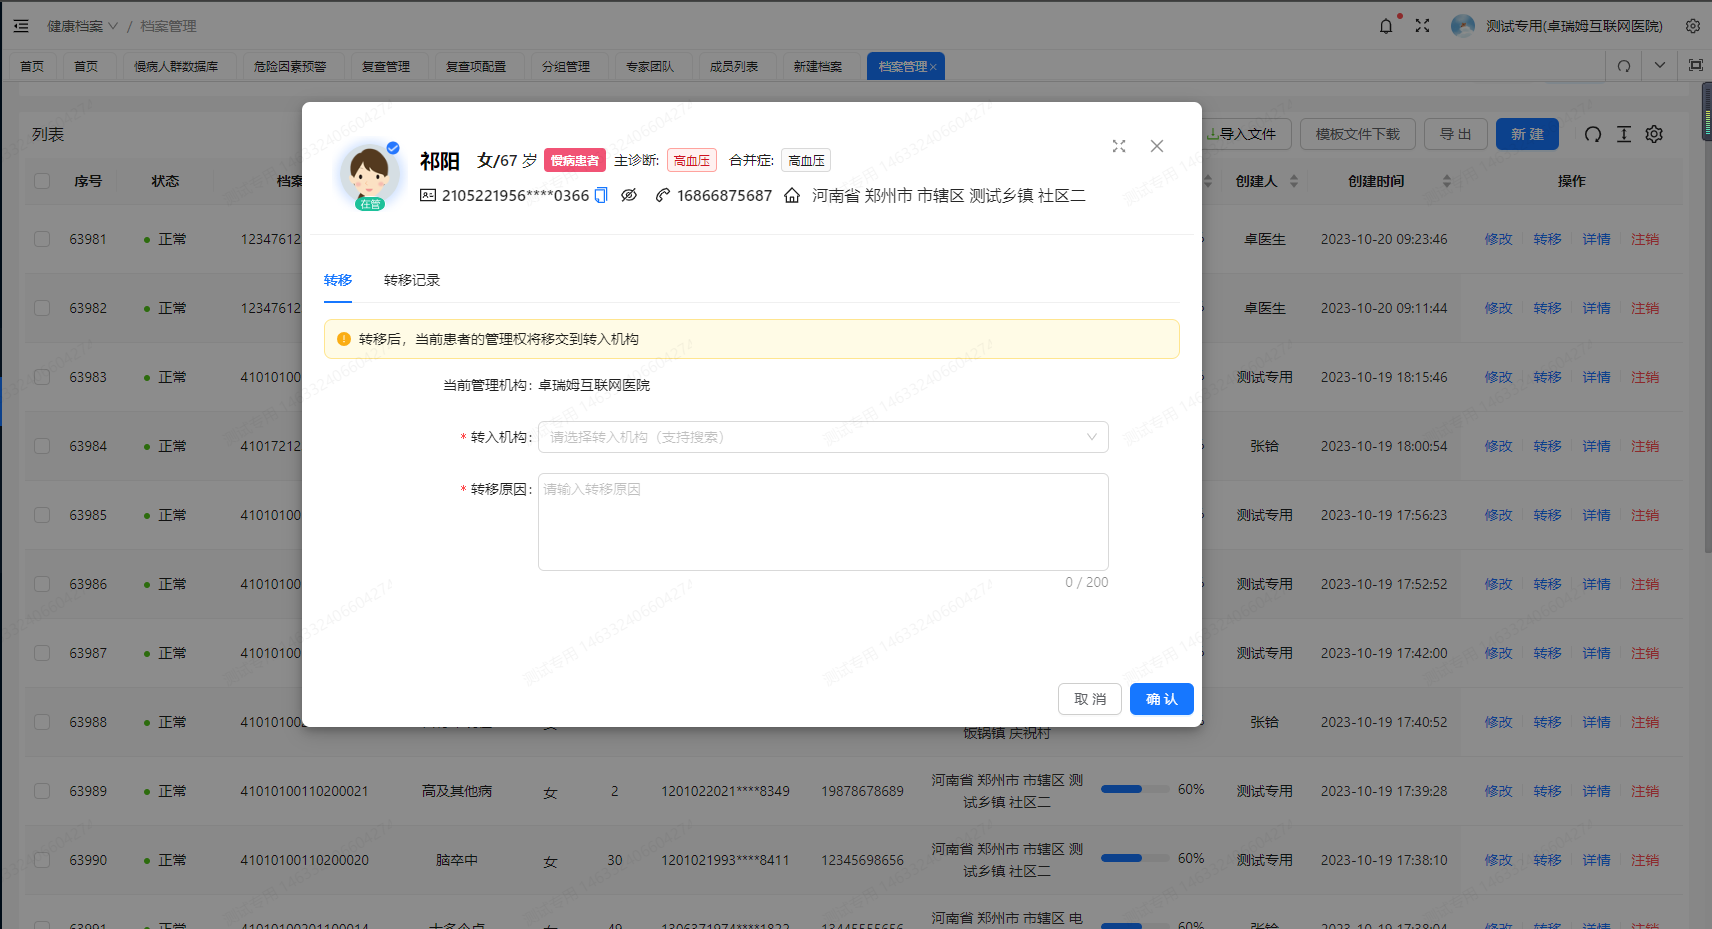Open the 转入机构 dropdown
This screenshot has width=1712, height=929.
tap(823, 437)
